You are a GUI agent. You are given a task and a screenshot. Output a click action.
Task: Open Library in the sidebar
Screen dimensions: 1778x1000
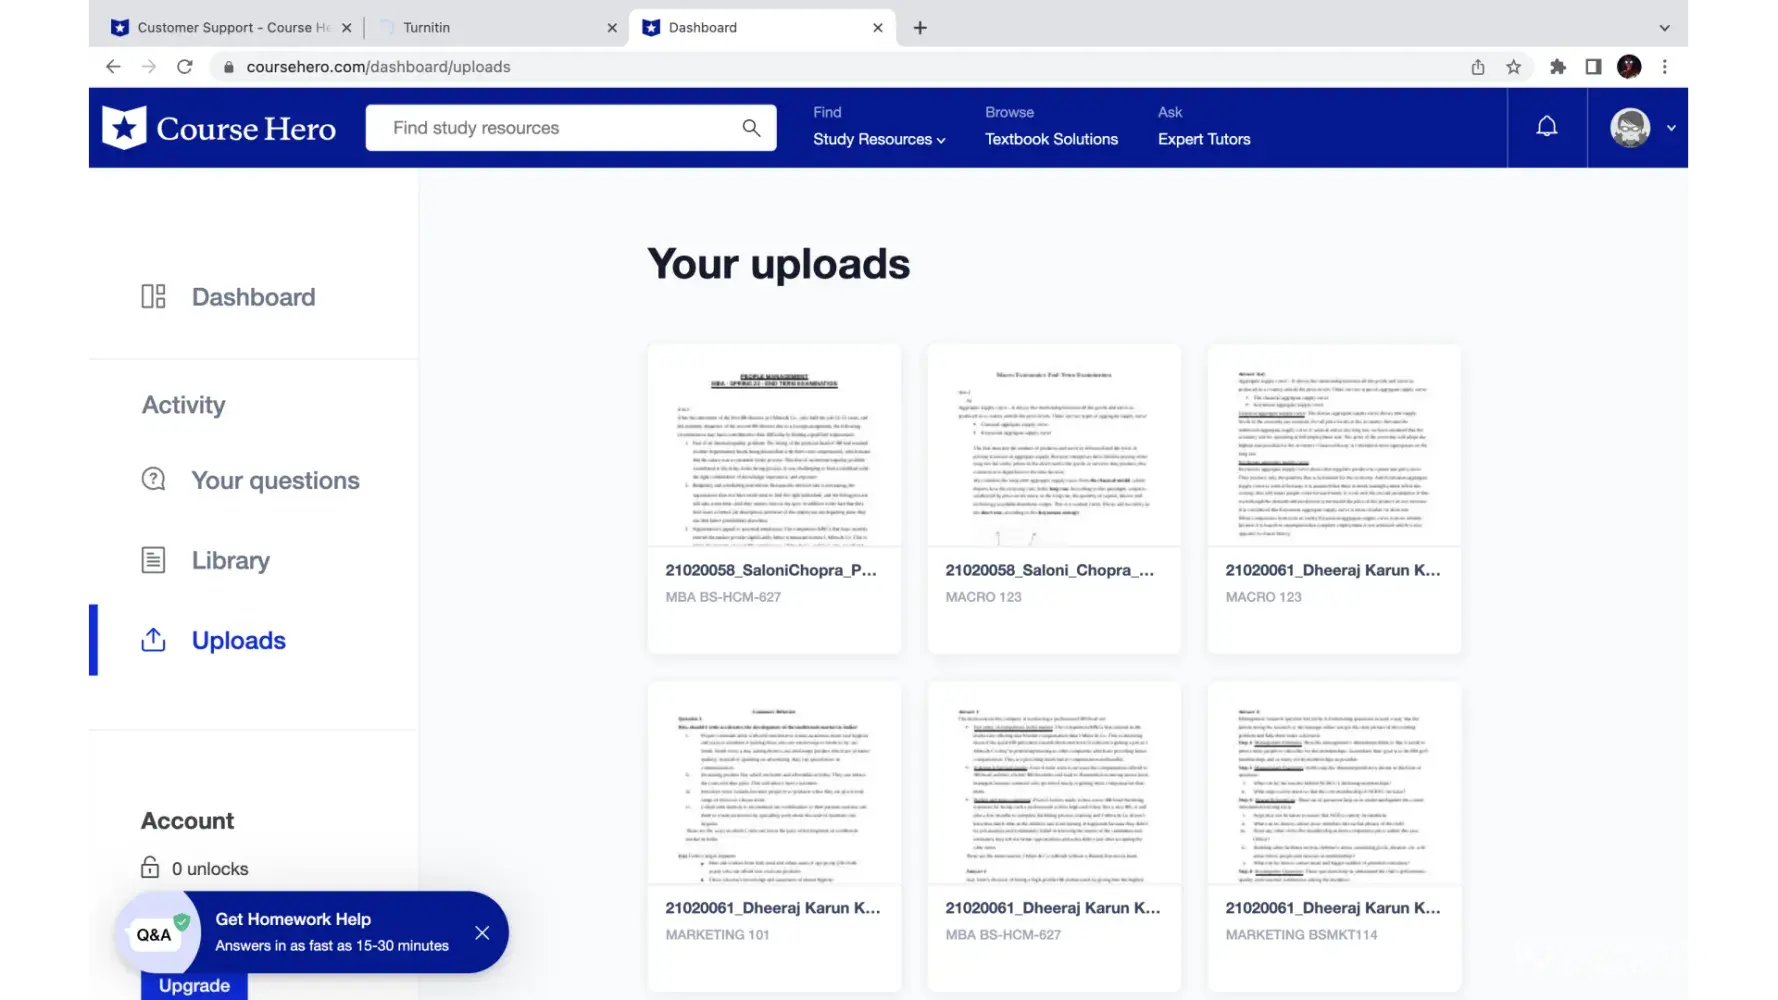tap(231, 561)
